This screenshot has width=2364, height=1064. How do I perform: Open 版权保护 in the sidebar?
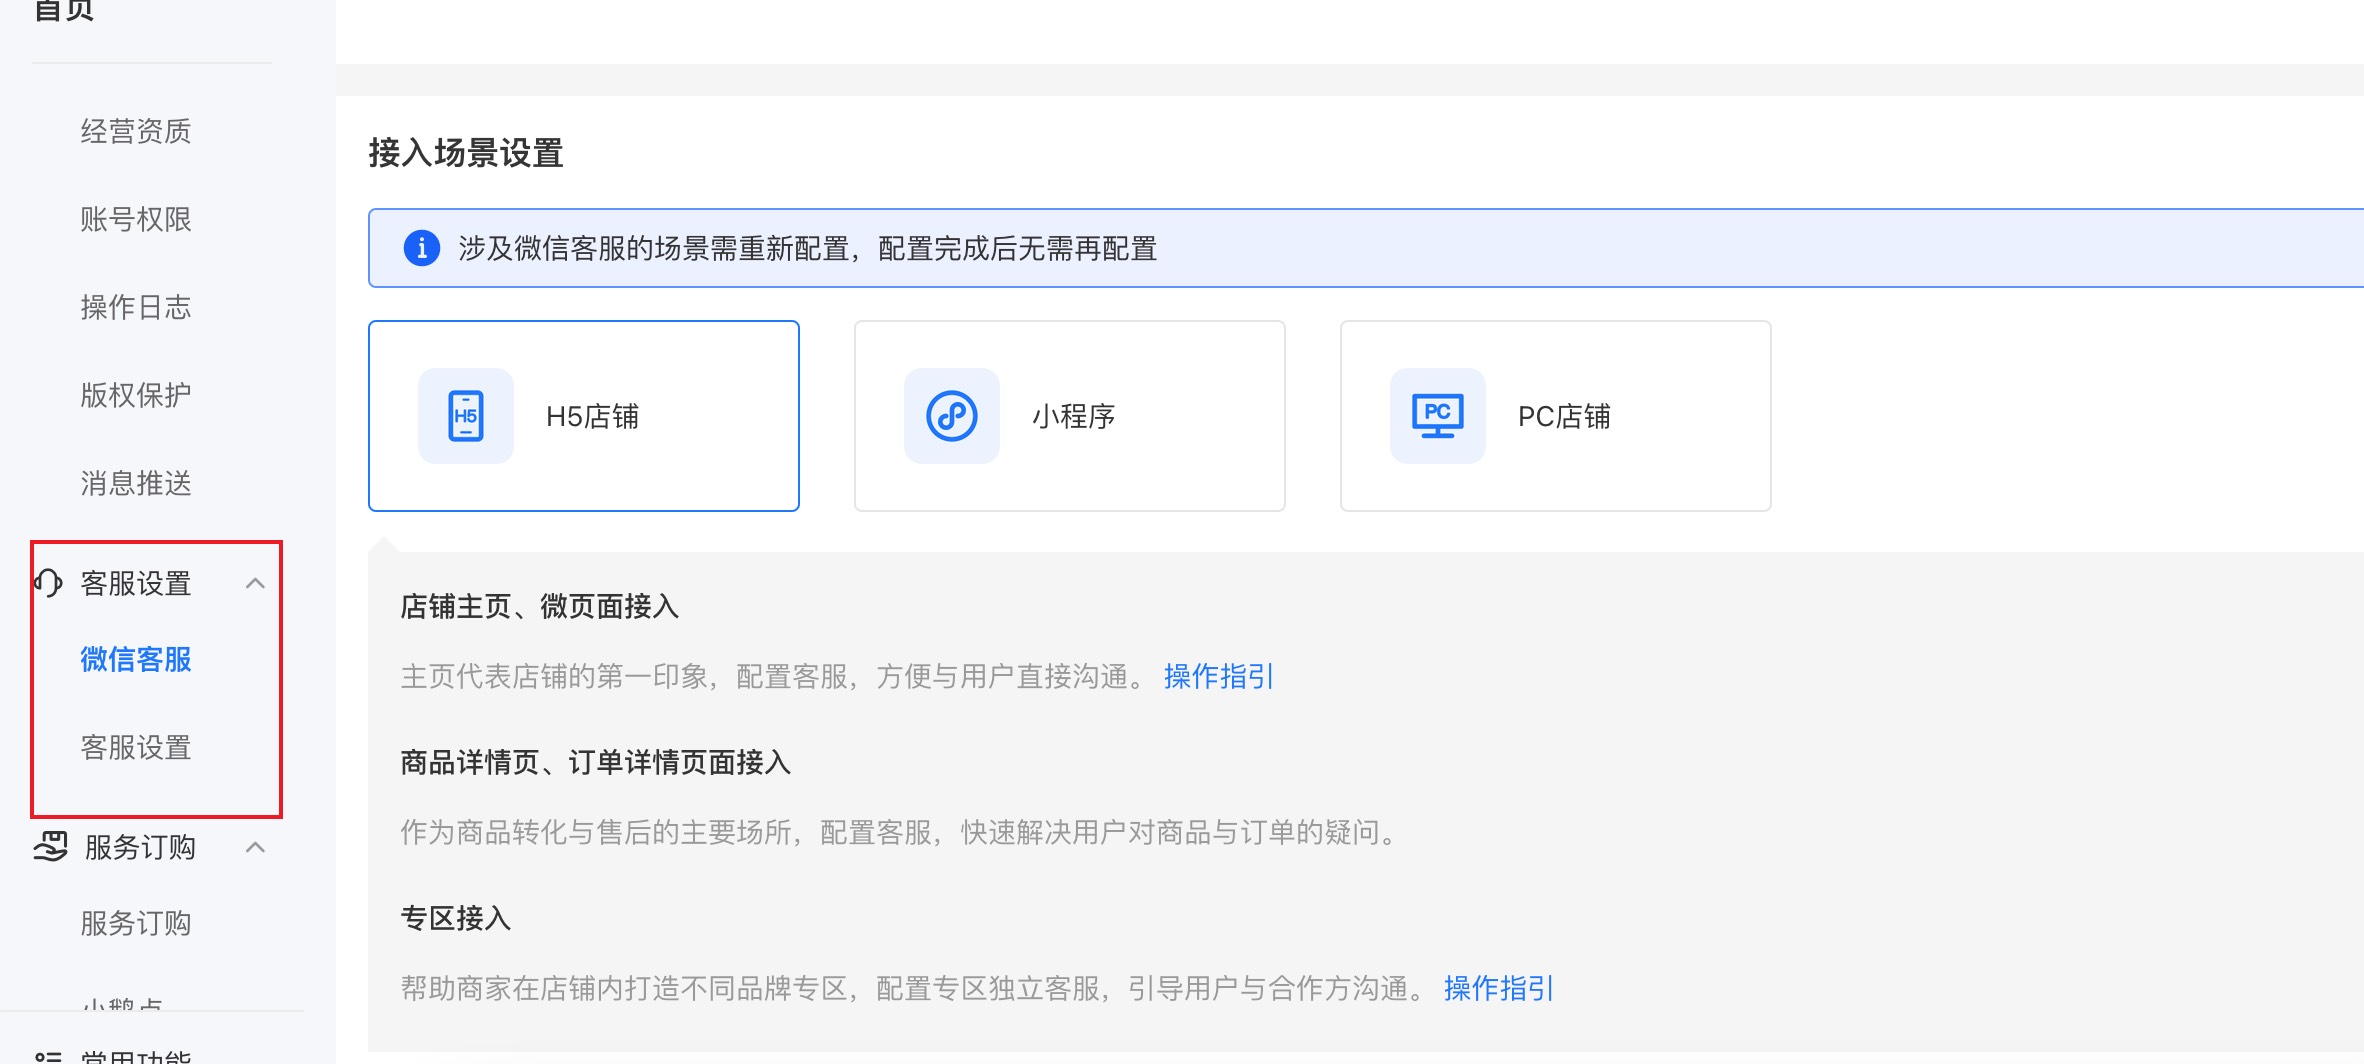(136, 395)
